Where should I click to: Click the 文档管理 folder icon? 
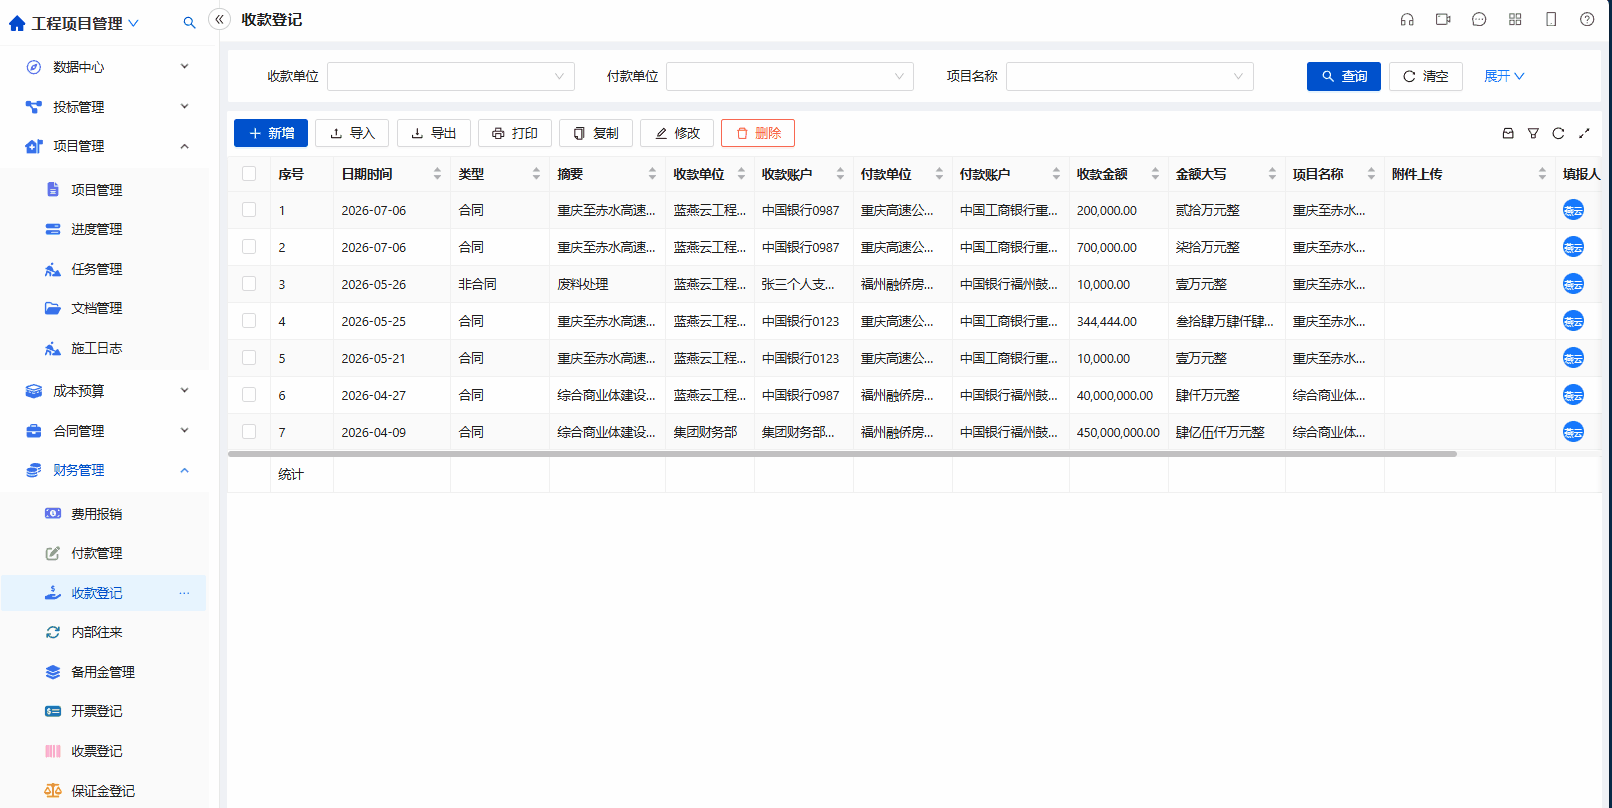coord(53,308)
